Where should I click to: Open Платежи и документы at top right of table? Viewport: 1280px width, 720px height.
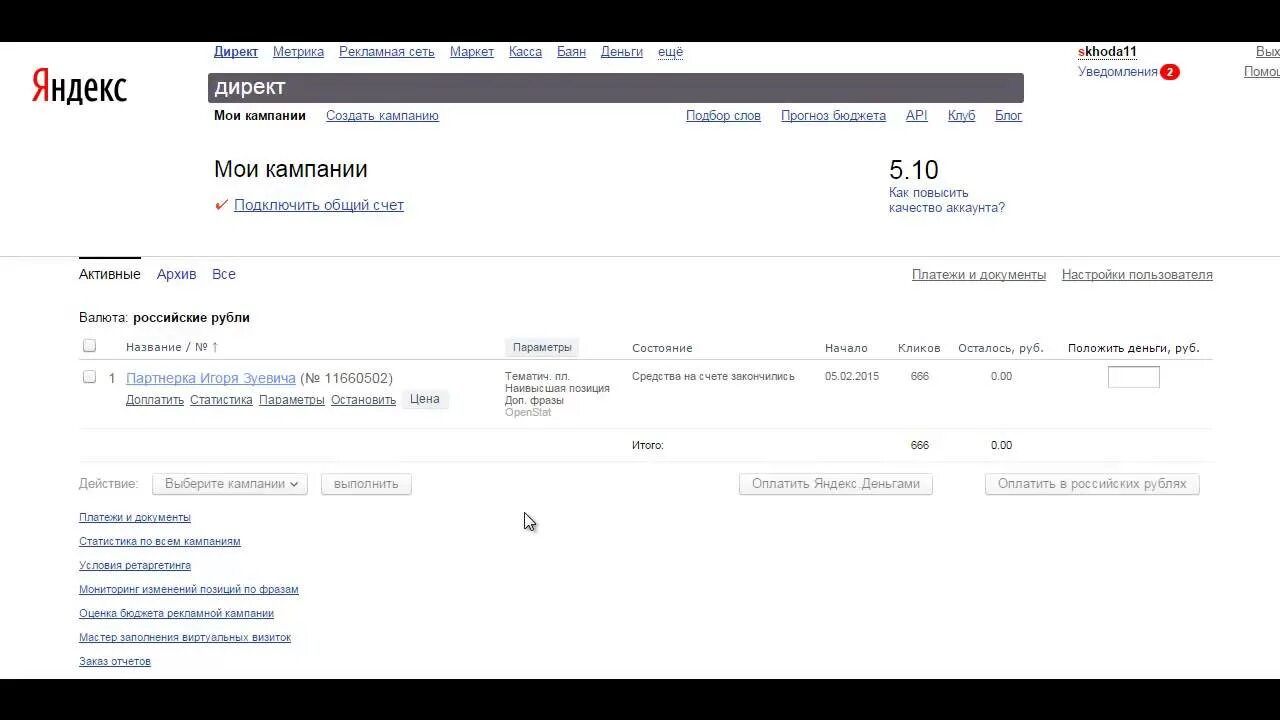(979, 274)
